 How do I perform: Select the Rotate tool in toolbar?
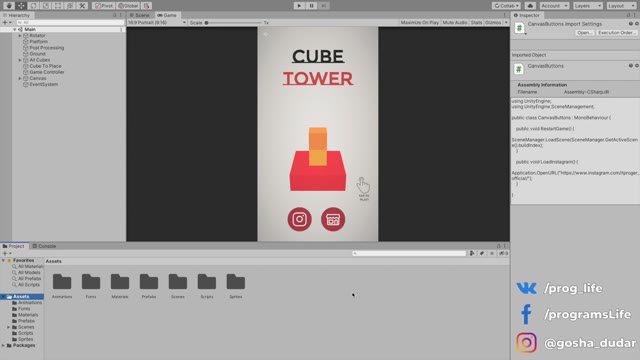[33, 6]
